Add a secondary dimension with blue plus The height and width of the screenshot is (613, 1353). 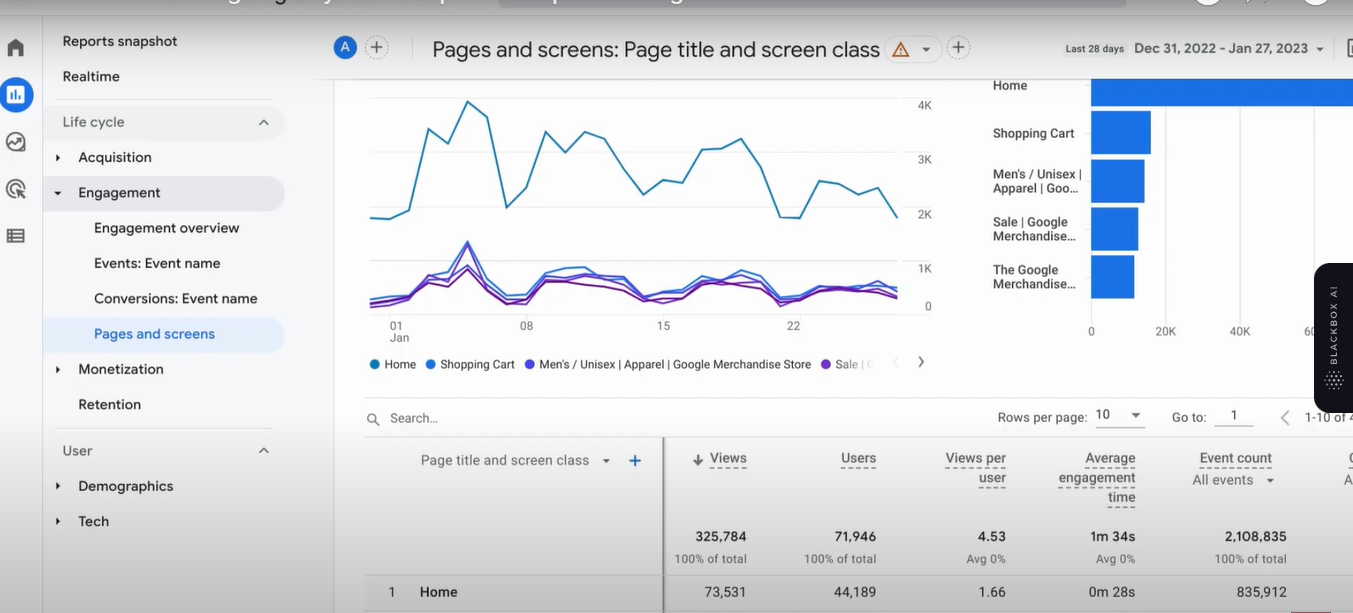click(635, 461)
